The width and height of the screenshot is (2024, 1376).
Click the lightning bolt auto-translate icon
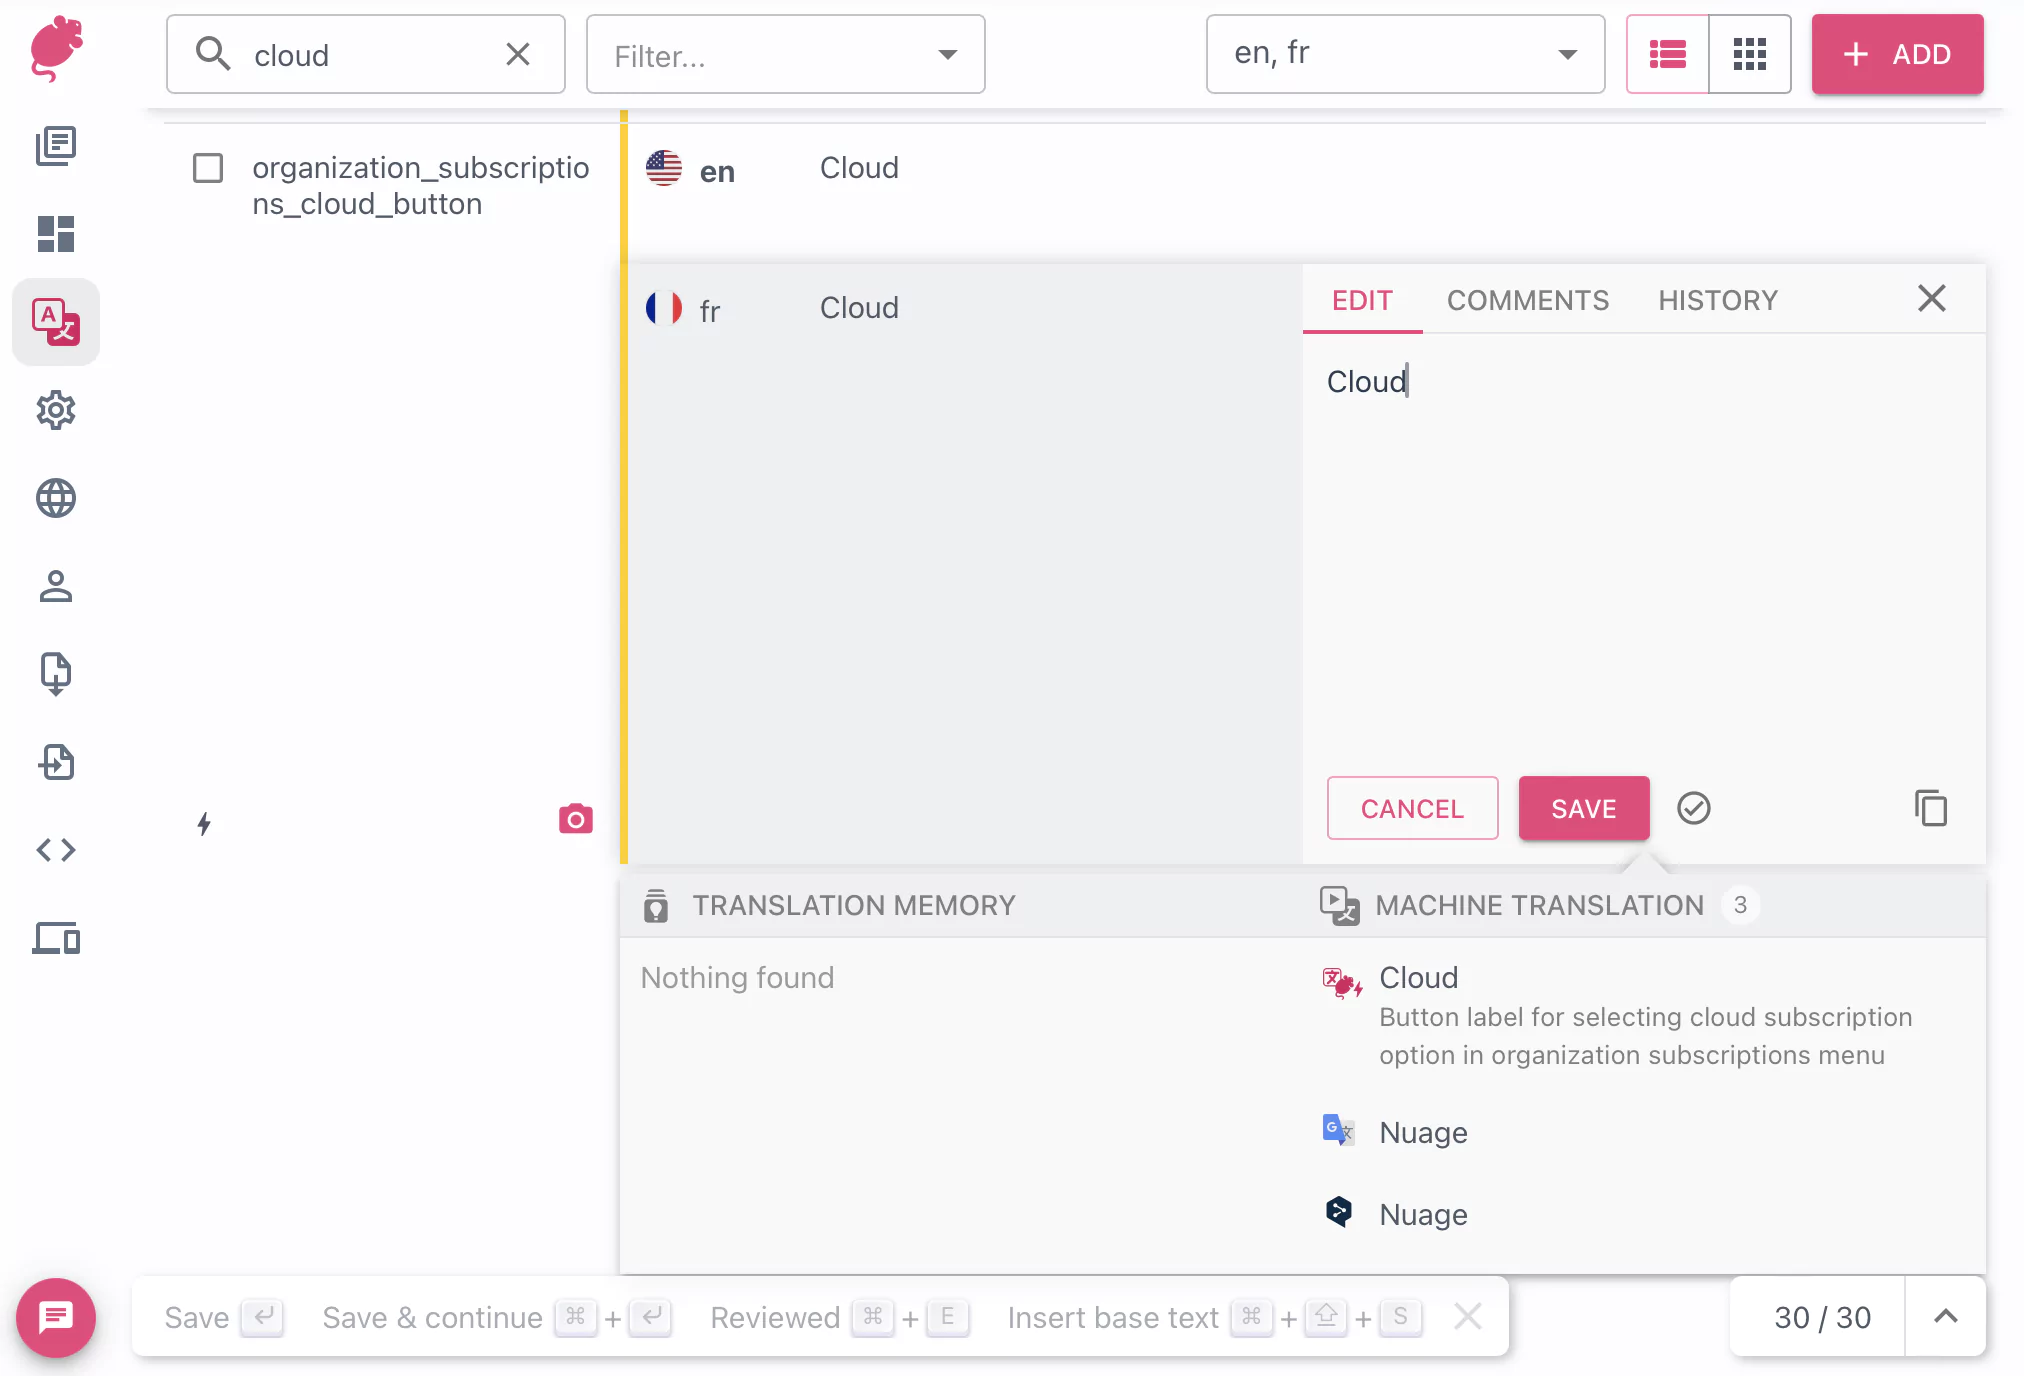(x=204, y=824)
